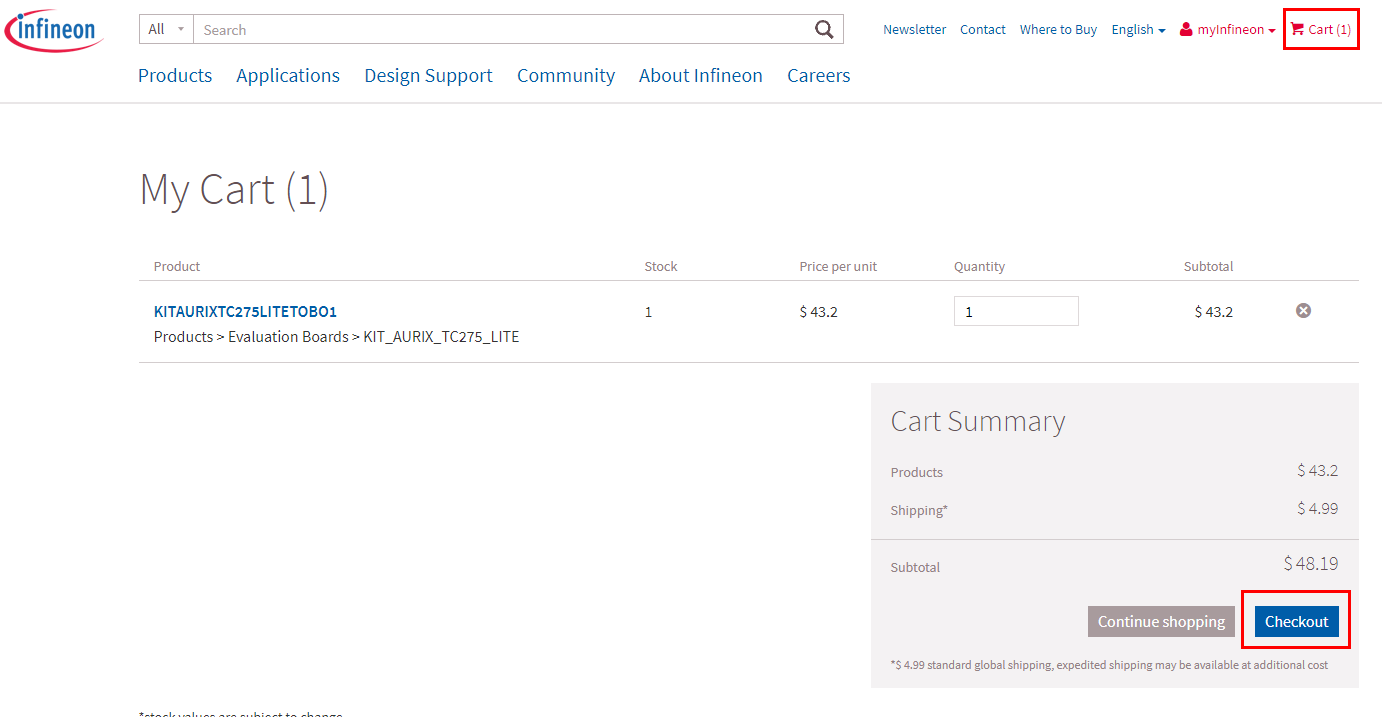Click the Product column header
1382x717 pixels.
pos(177,267)
